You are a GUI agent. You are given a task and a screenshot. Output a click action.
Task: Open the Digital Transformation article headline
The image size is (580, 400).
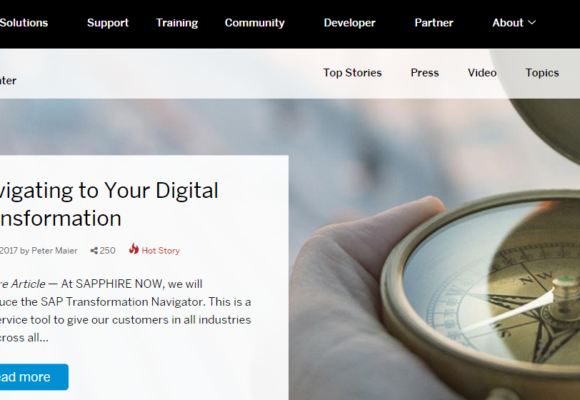click(109, 204)
